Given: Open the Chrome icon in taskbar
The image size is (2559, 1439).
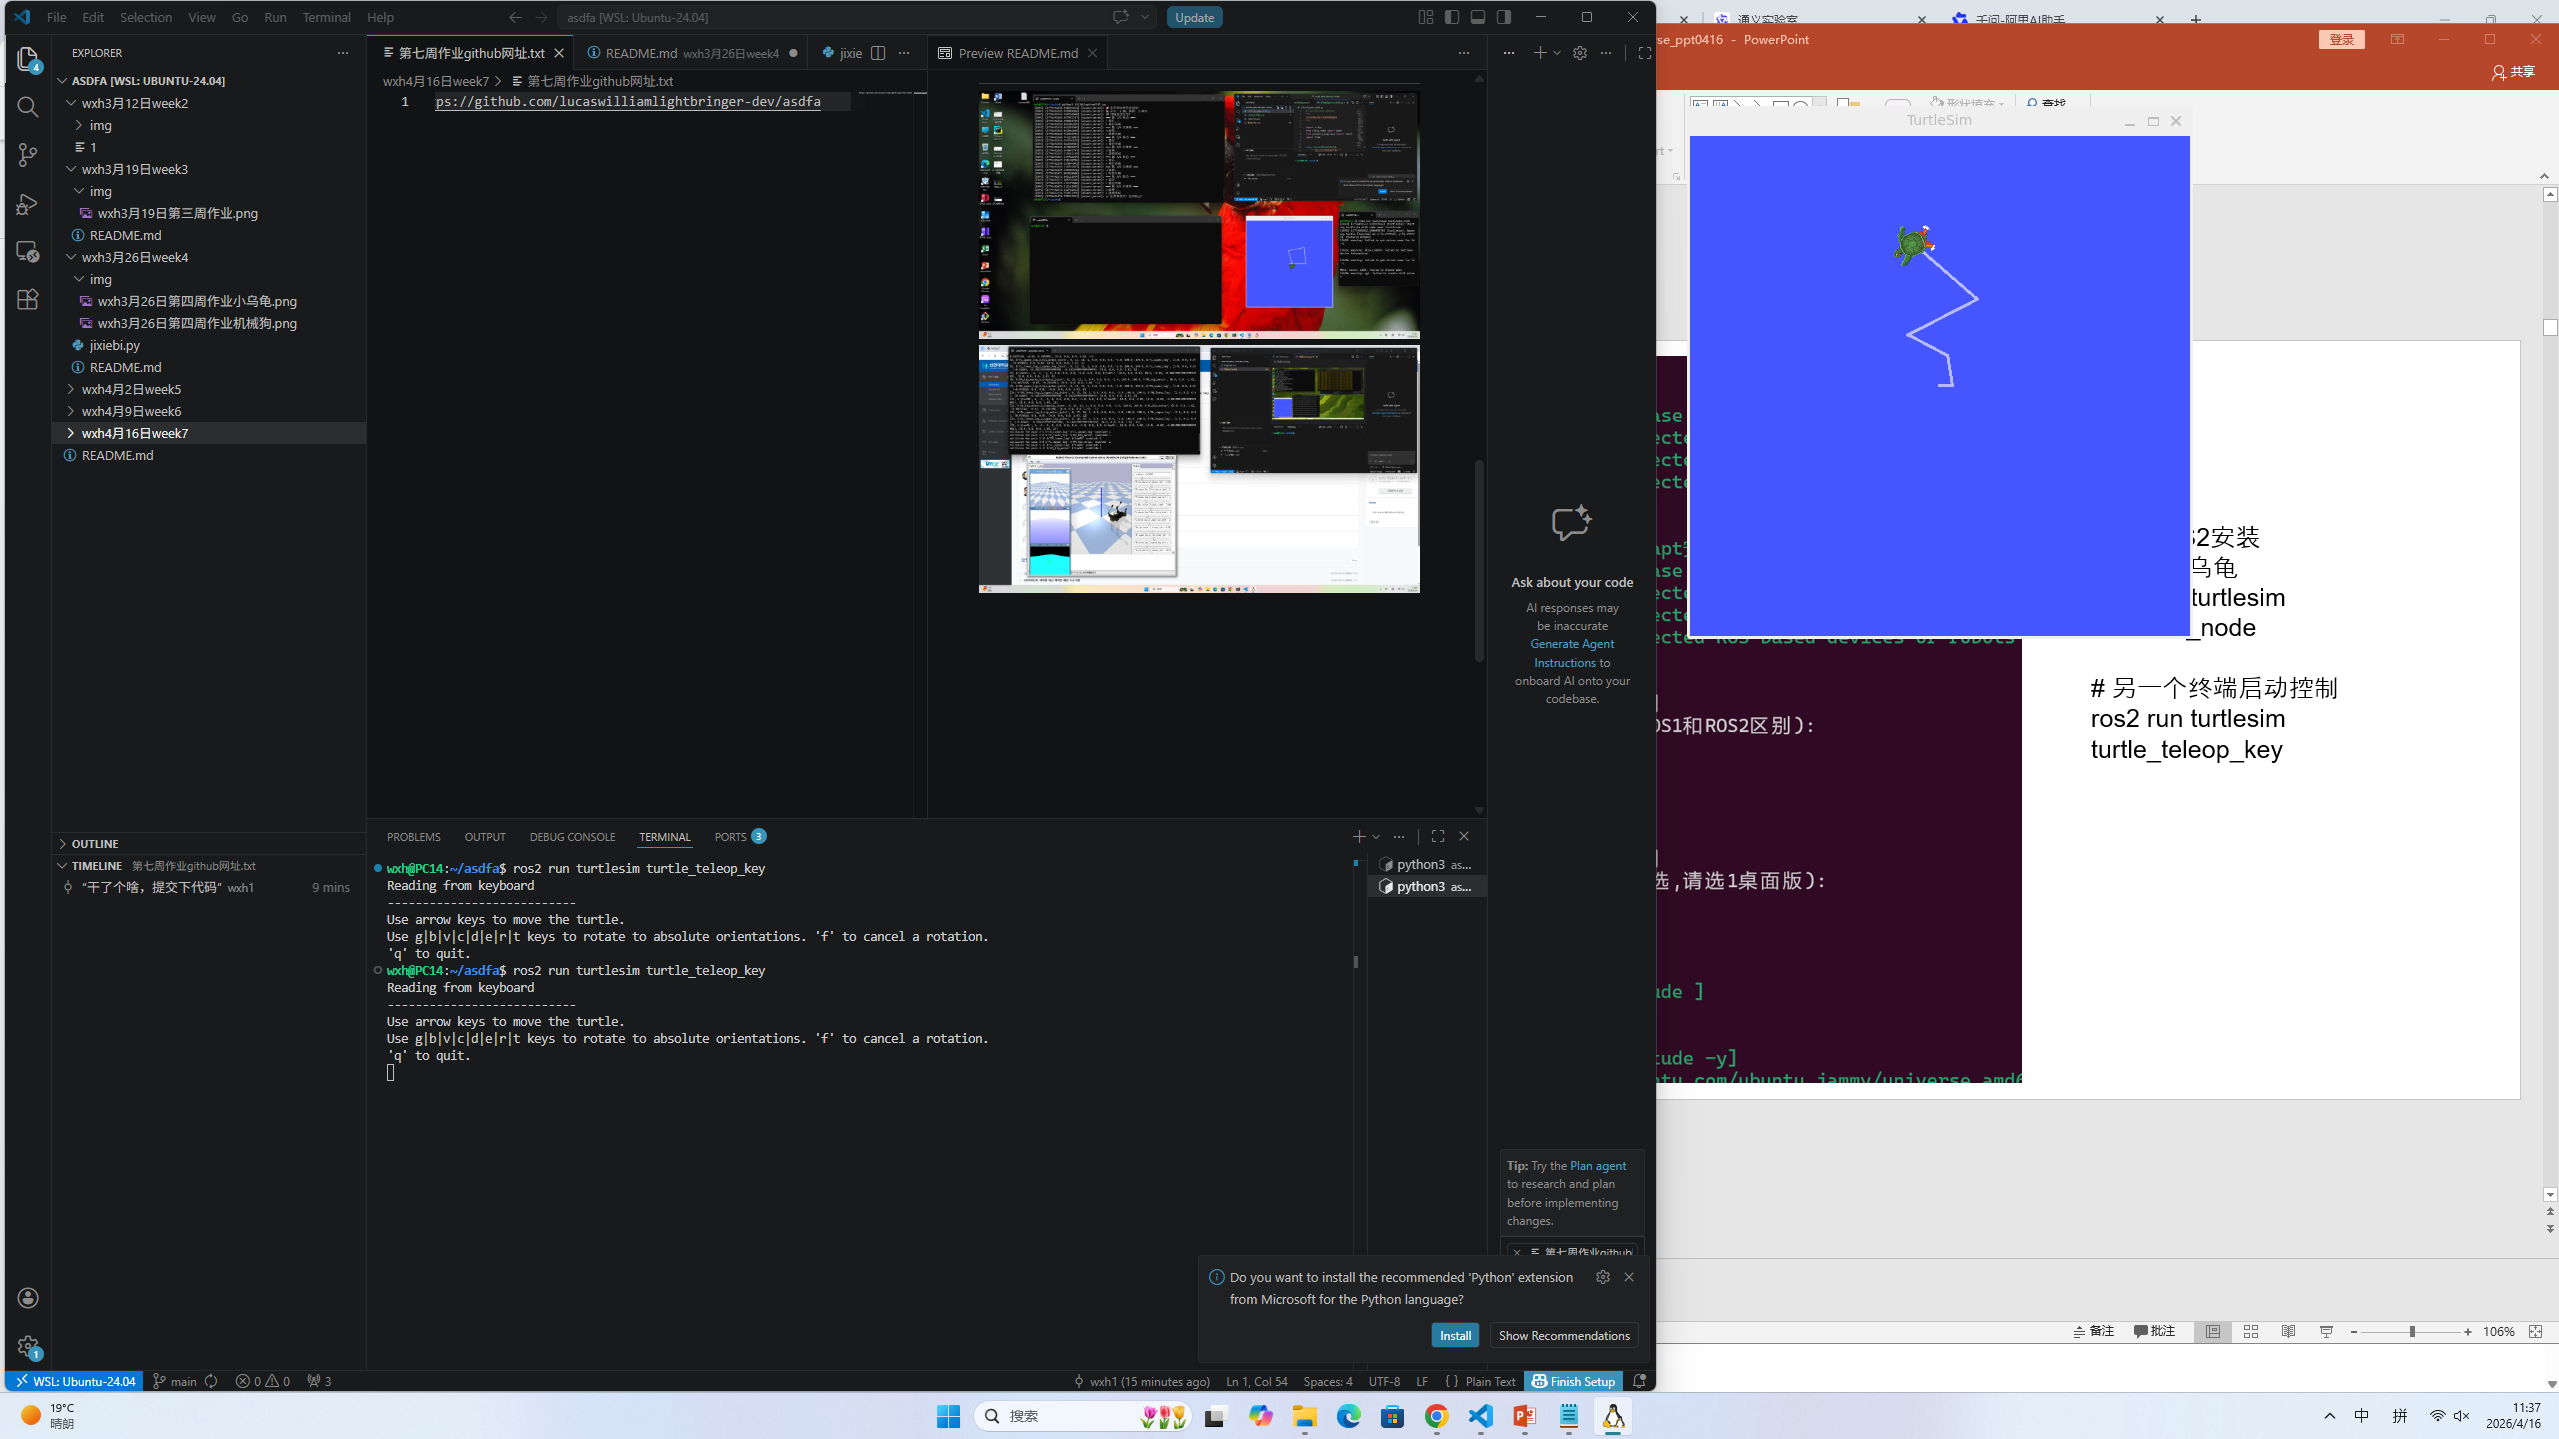Looking at the screenshot, I should pyautogui.click(x=1436, y=1416).
